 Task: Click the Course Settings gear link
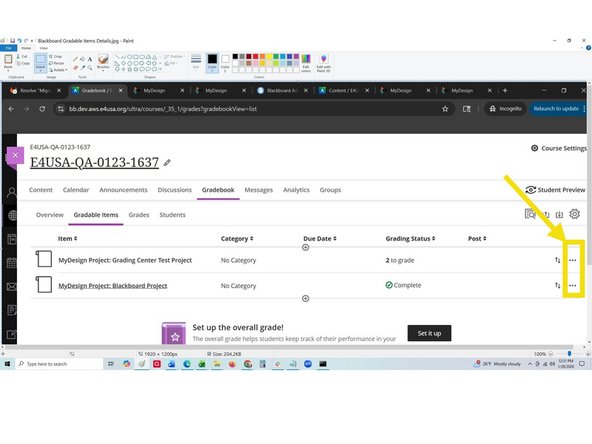(x=558, y=148)
